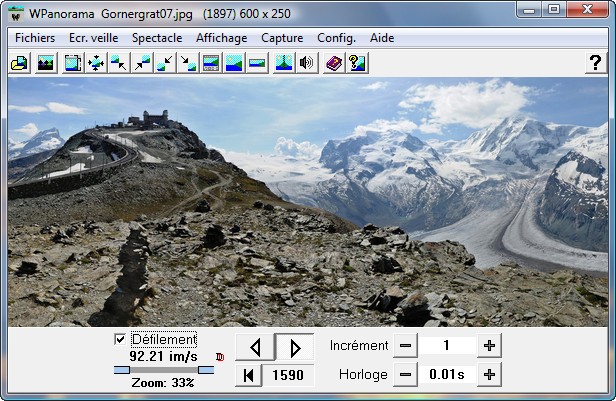Open the Capture menu
The height and width of the screenshot is (401, 616).
282,37
